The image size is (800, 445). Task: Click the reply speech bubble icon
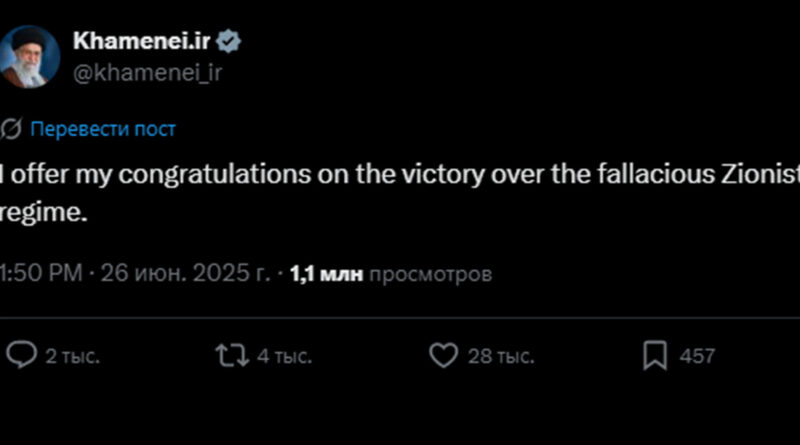point(20,355)
